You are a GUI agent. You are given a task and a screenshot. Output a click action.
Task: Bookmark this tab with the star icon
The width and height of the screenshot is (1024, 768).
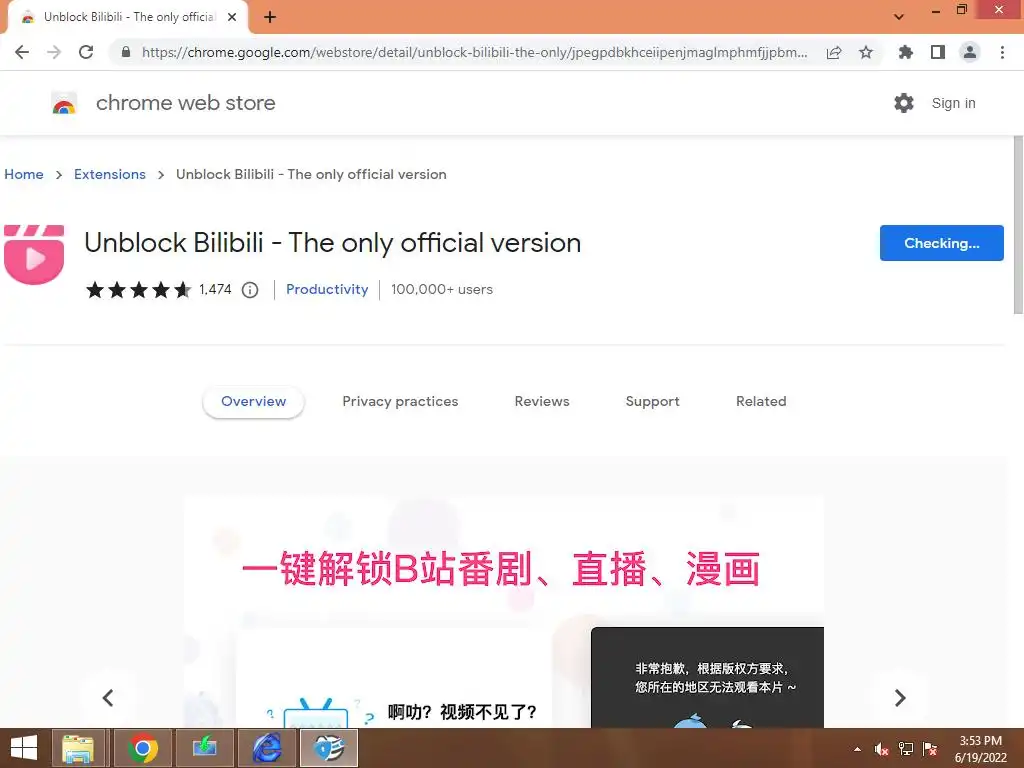point(866,52)
